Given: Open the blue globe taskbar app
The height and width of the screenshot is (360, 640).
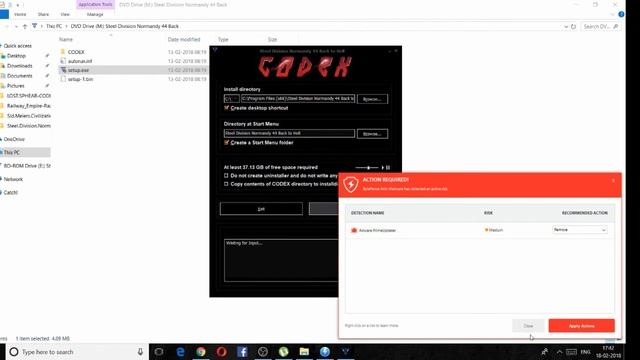Looking at the screenshot, I should (325, 352).
